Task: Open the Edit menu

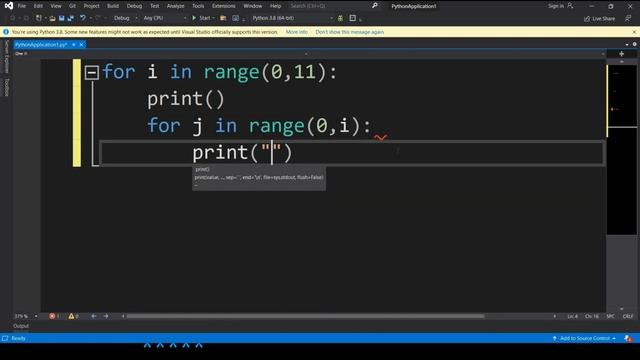Action: pos(38,6)
